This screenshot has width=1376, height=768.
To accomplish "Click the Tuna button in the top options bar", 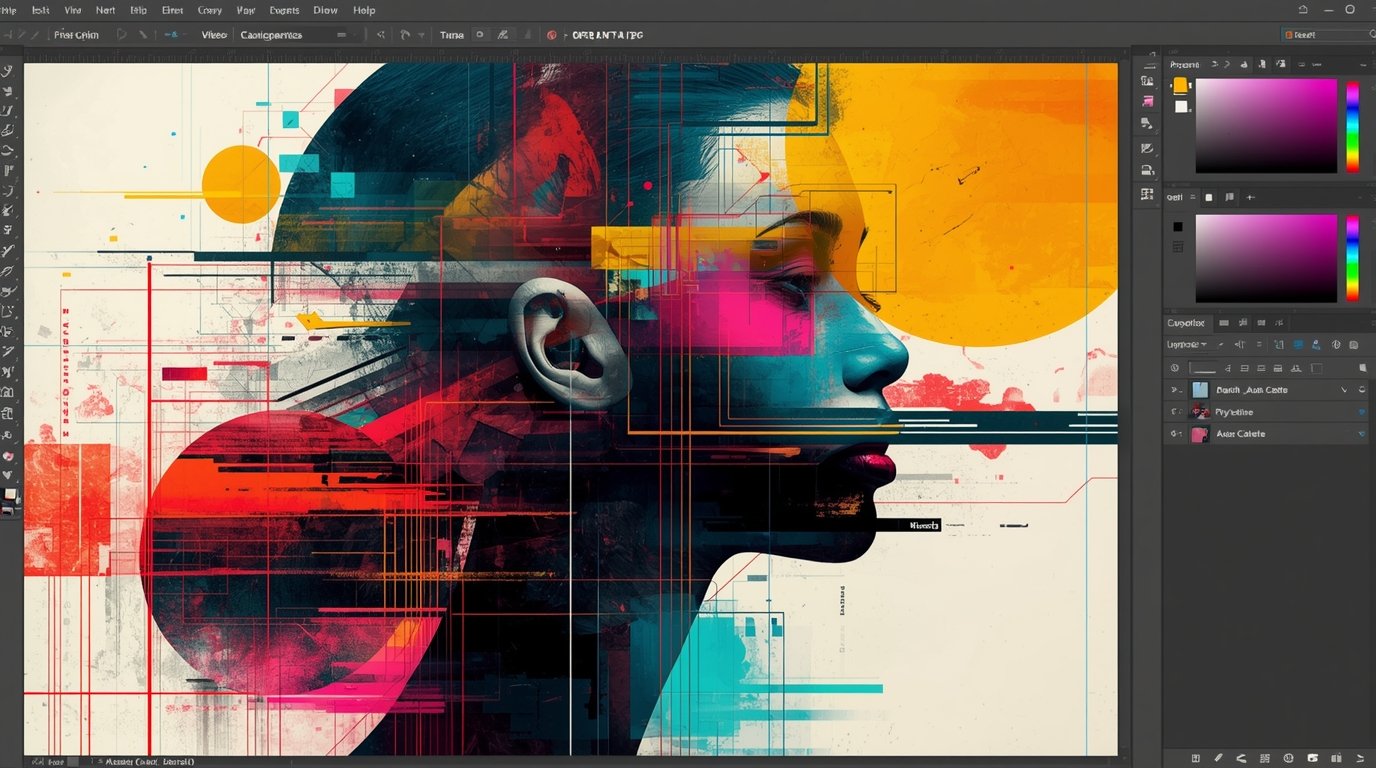I will tap(451, 34).
